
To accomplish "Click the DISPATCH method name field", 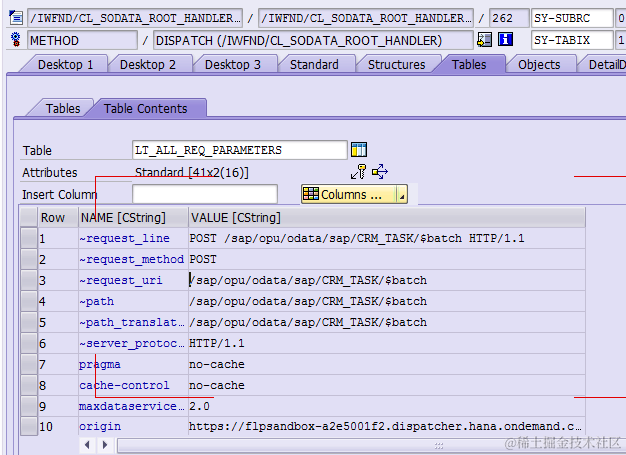I will (x=313, y=40).
